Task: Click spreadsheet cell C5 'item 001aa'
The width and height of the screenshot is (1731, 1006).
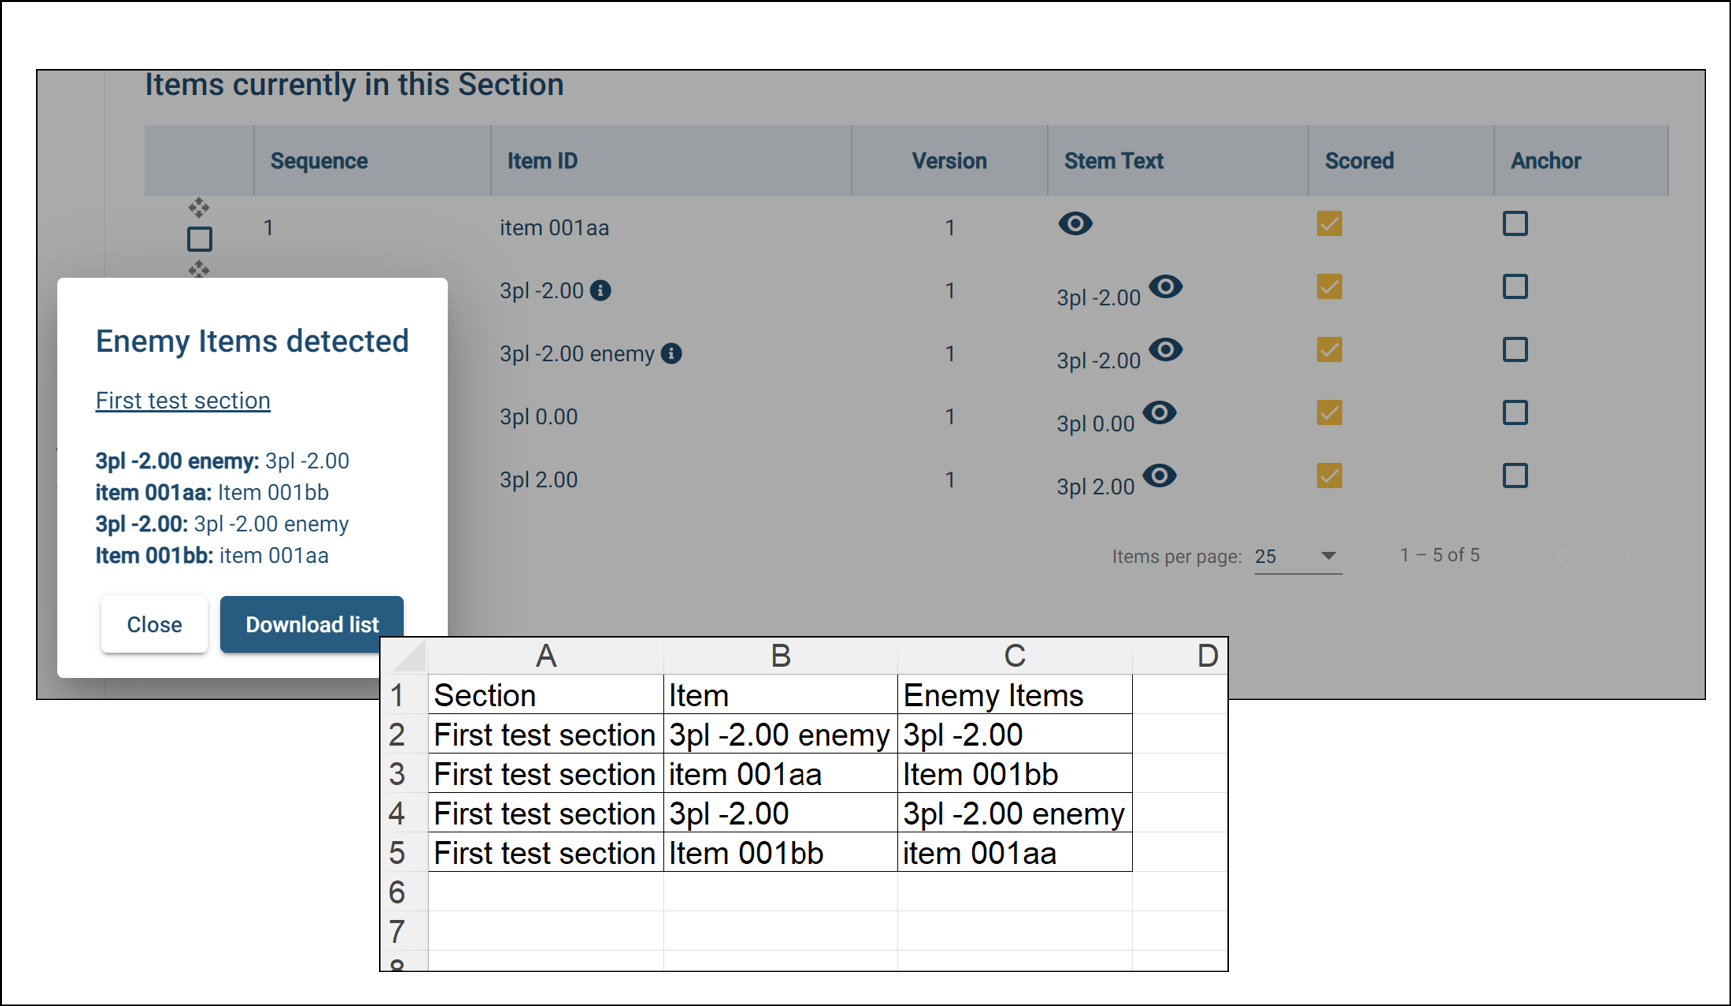Action: click(1015, 853)
